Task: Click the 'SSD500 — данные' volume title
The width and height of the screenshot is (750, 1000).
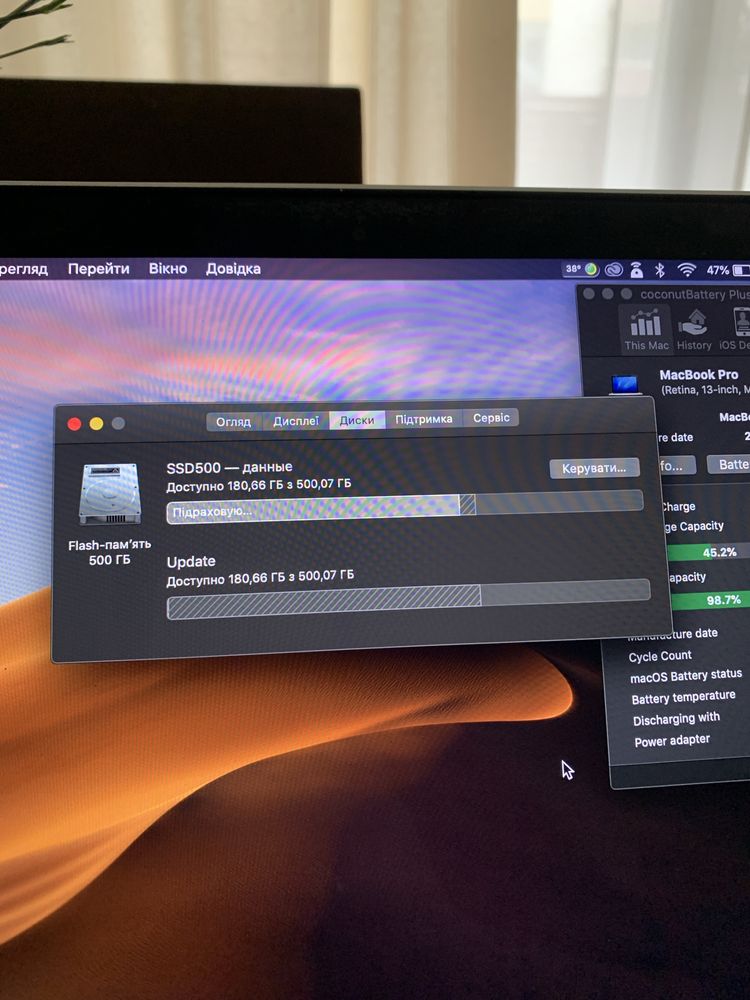Action: 229,467
